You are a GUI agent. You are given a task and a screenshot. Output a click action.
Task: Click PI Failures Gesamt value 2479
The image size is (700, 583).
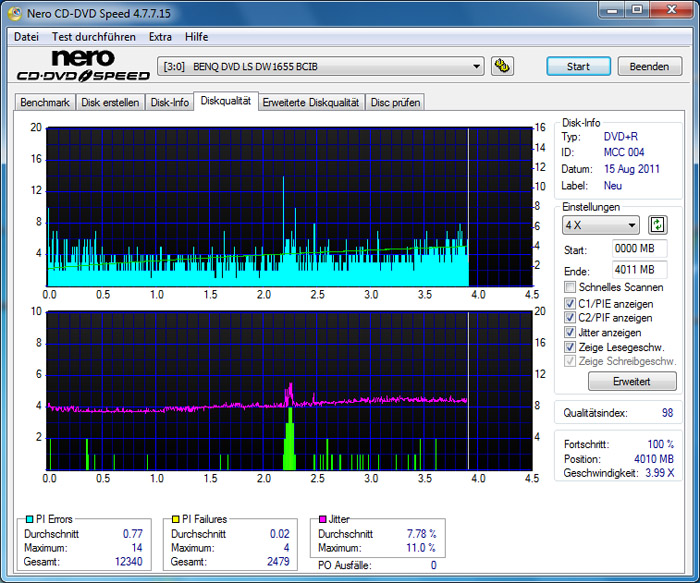click(278, 562)
